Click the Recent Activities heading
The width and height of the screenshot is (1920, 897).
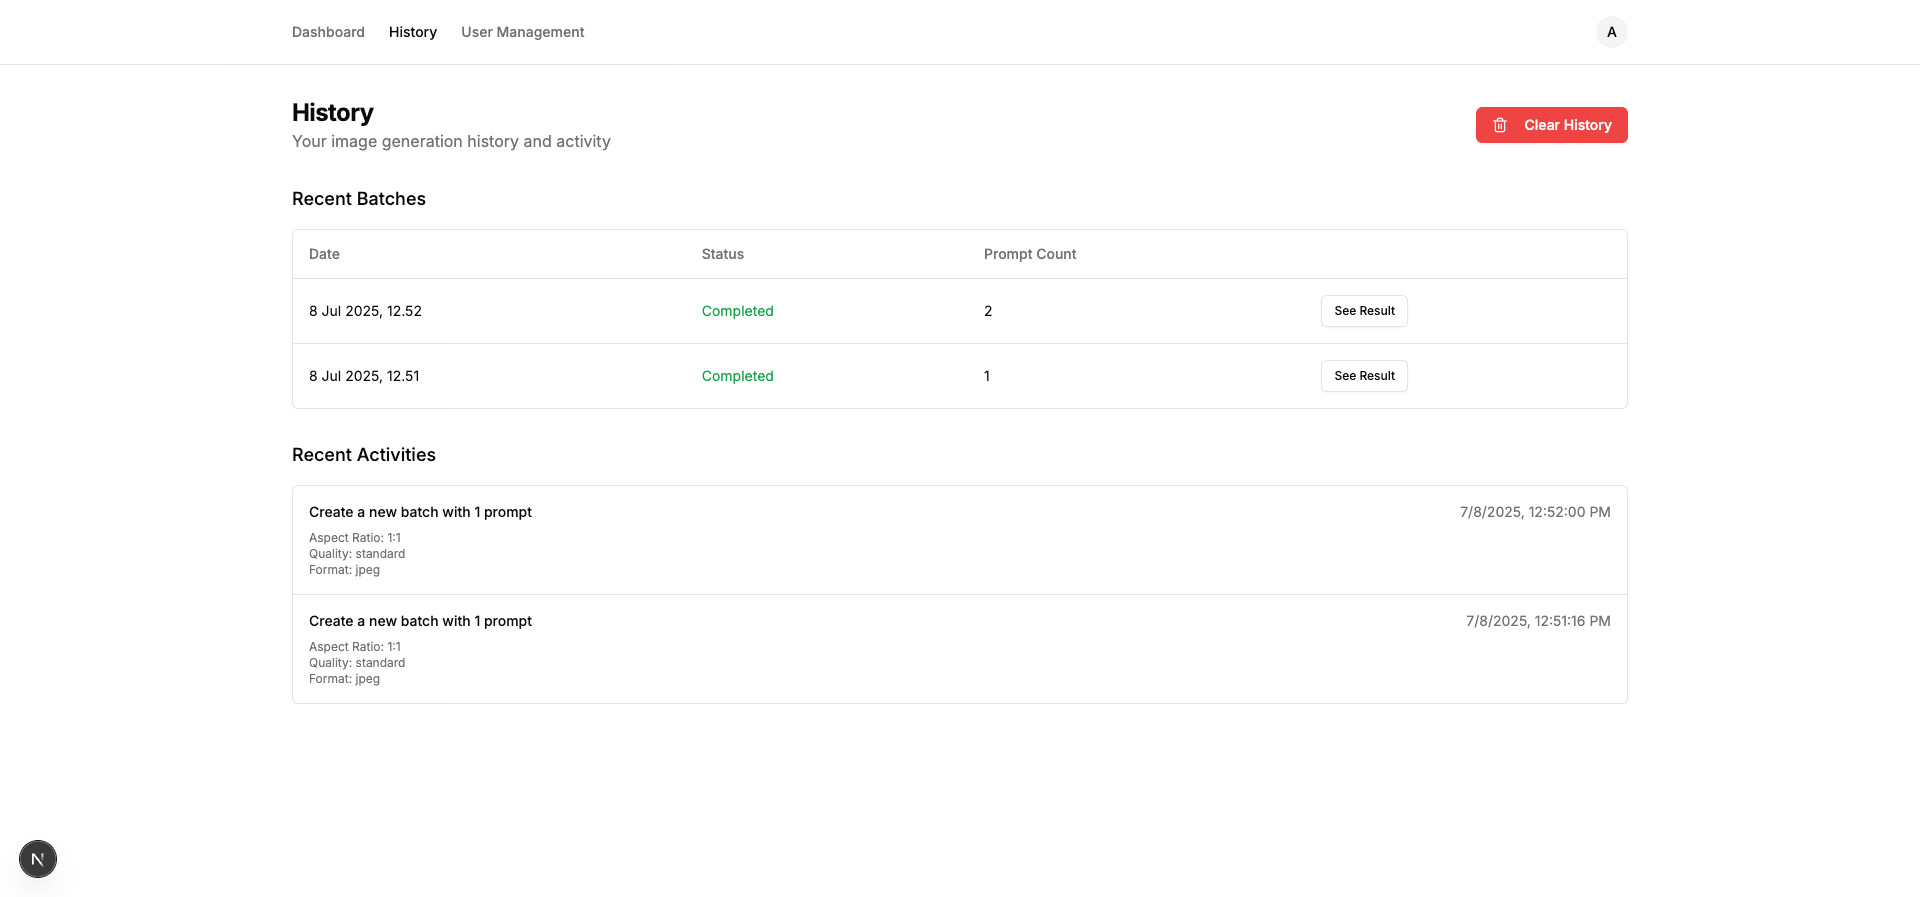pyautogui.click(x=363, y=455)
